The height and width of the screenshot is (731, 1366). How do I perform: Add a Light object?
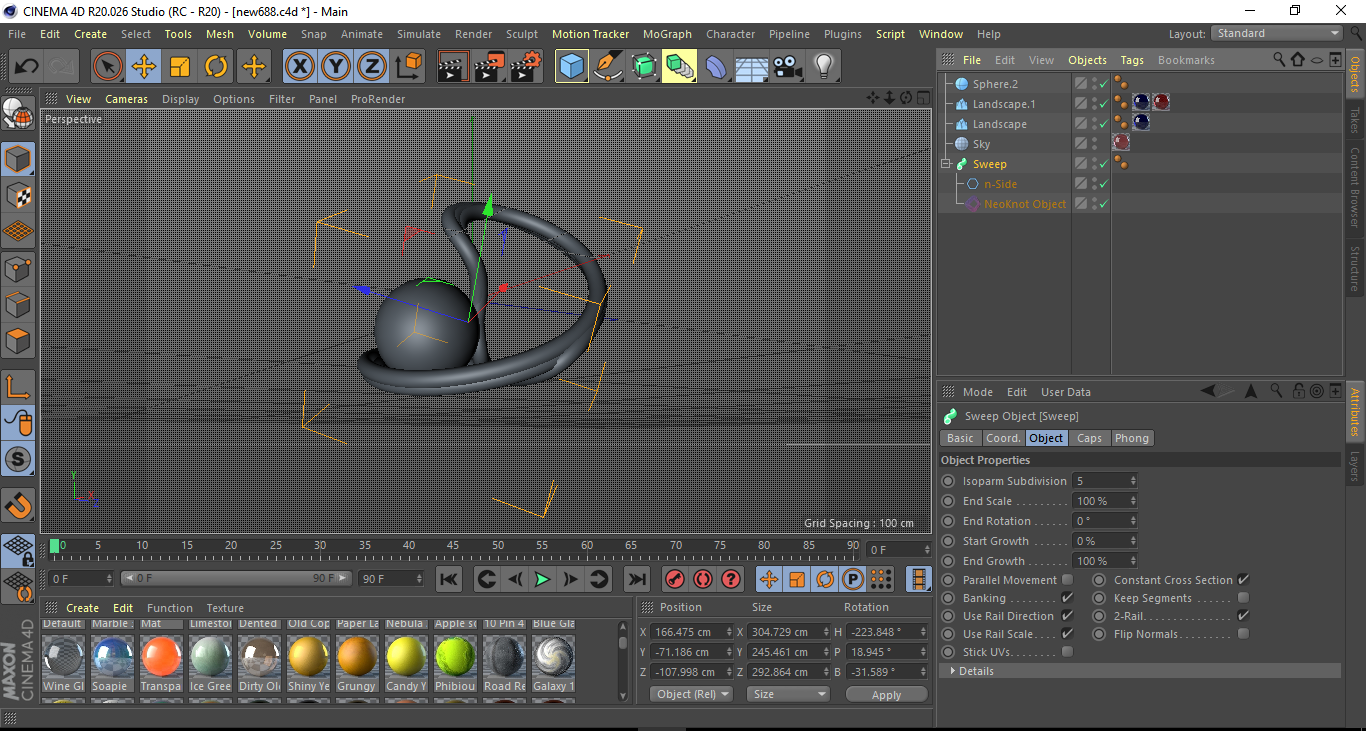824,67
